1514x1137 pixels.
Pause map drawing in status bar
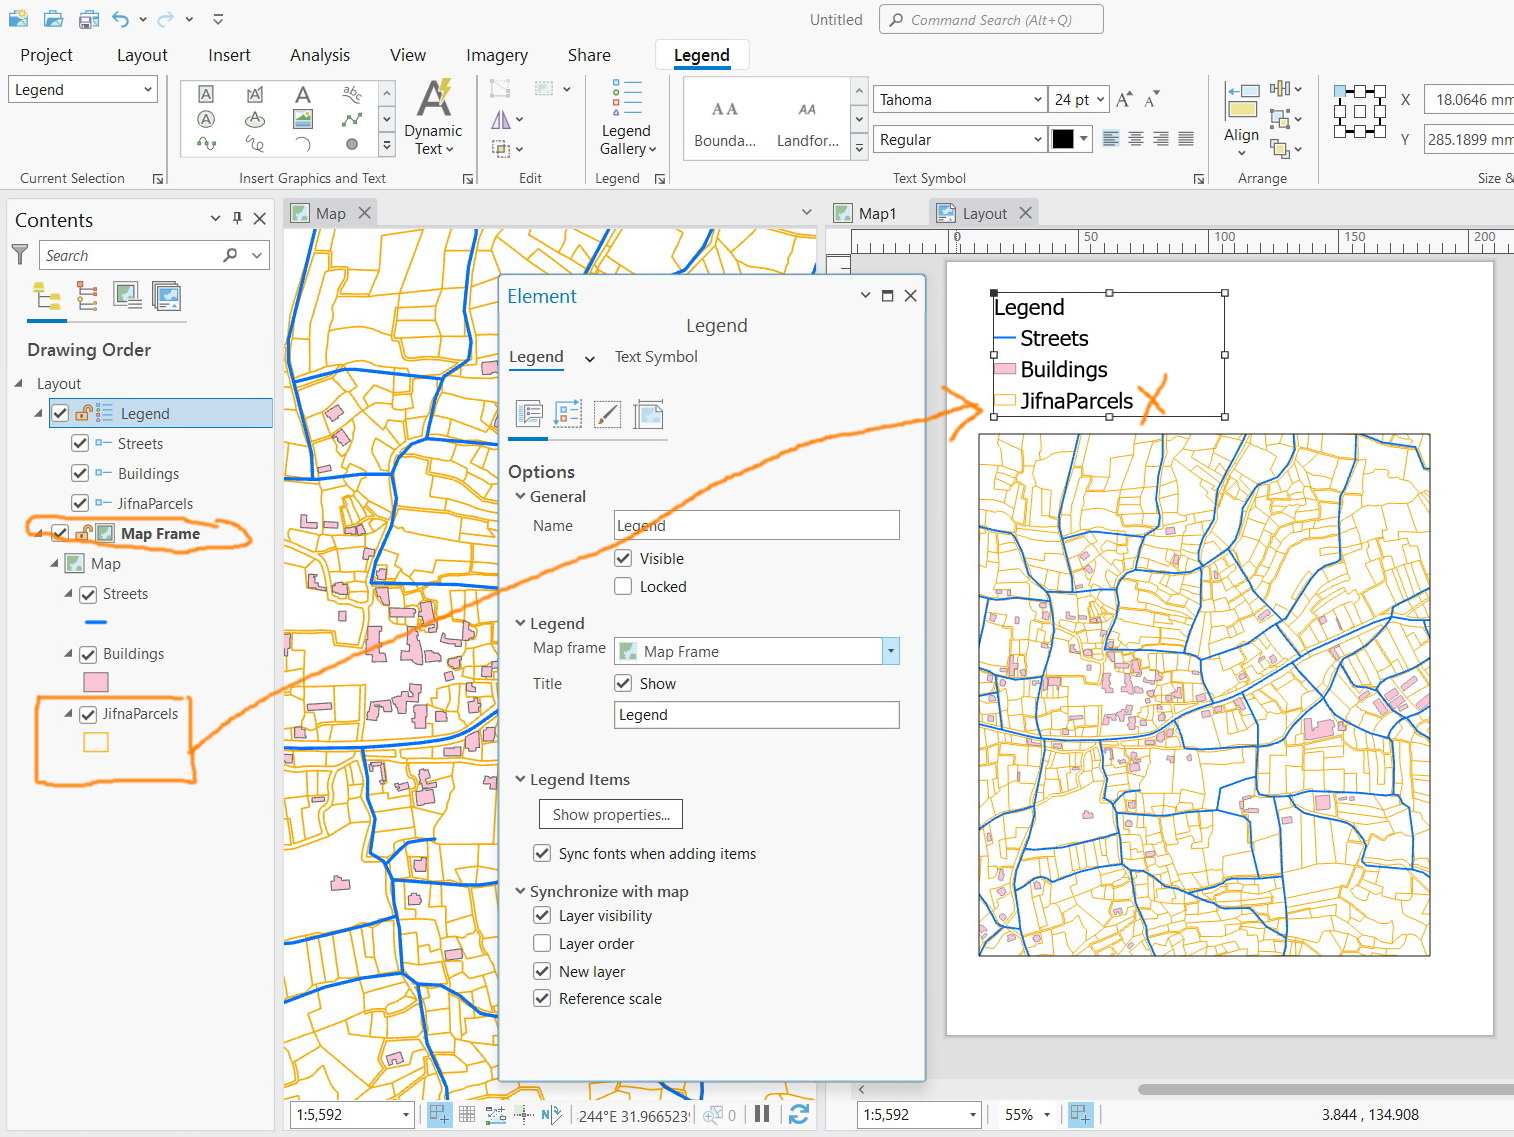(x=762, y=1114)
